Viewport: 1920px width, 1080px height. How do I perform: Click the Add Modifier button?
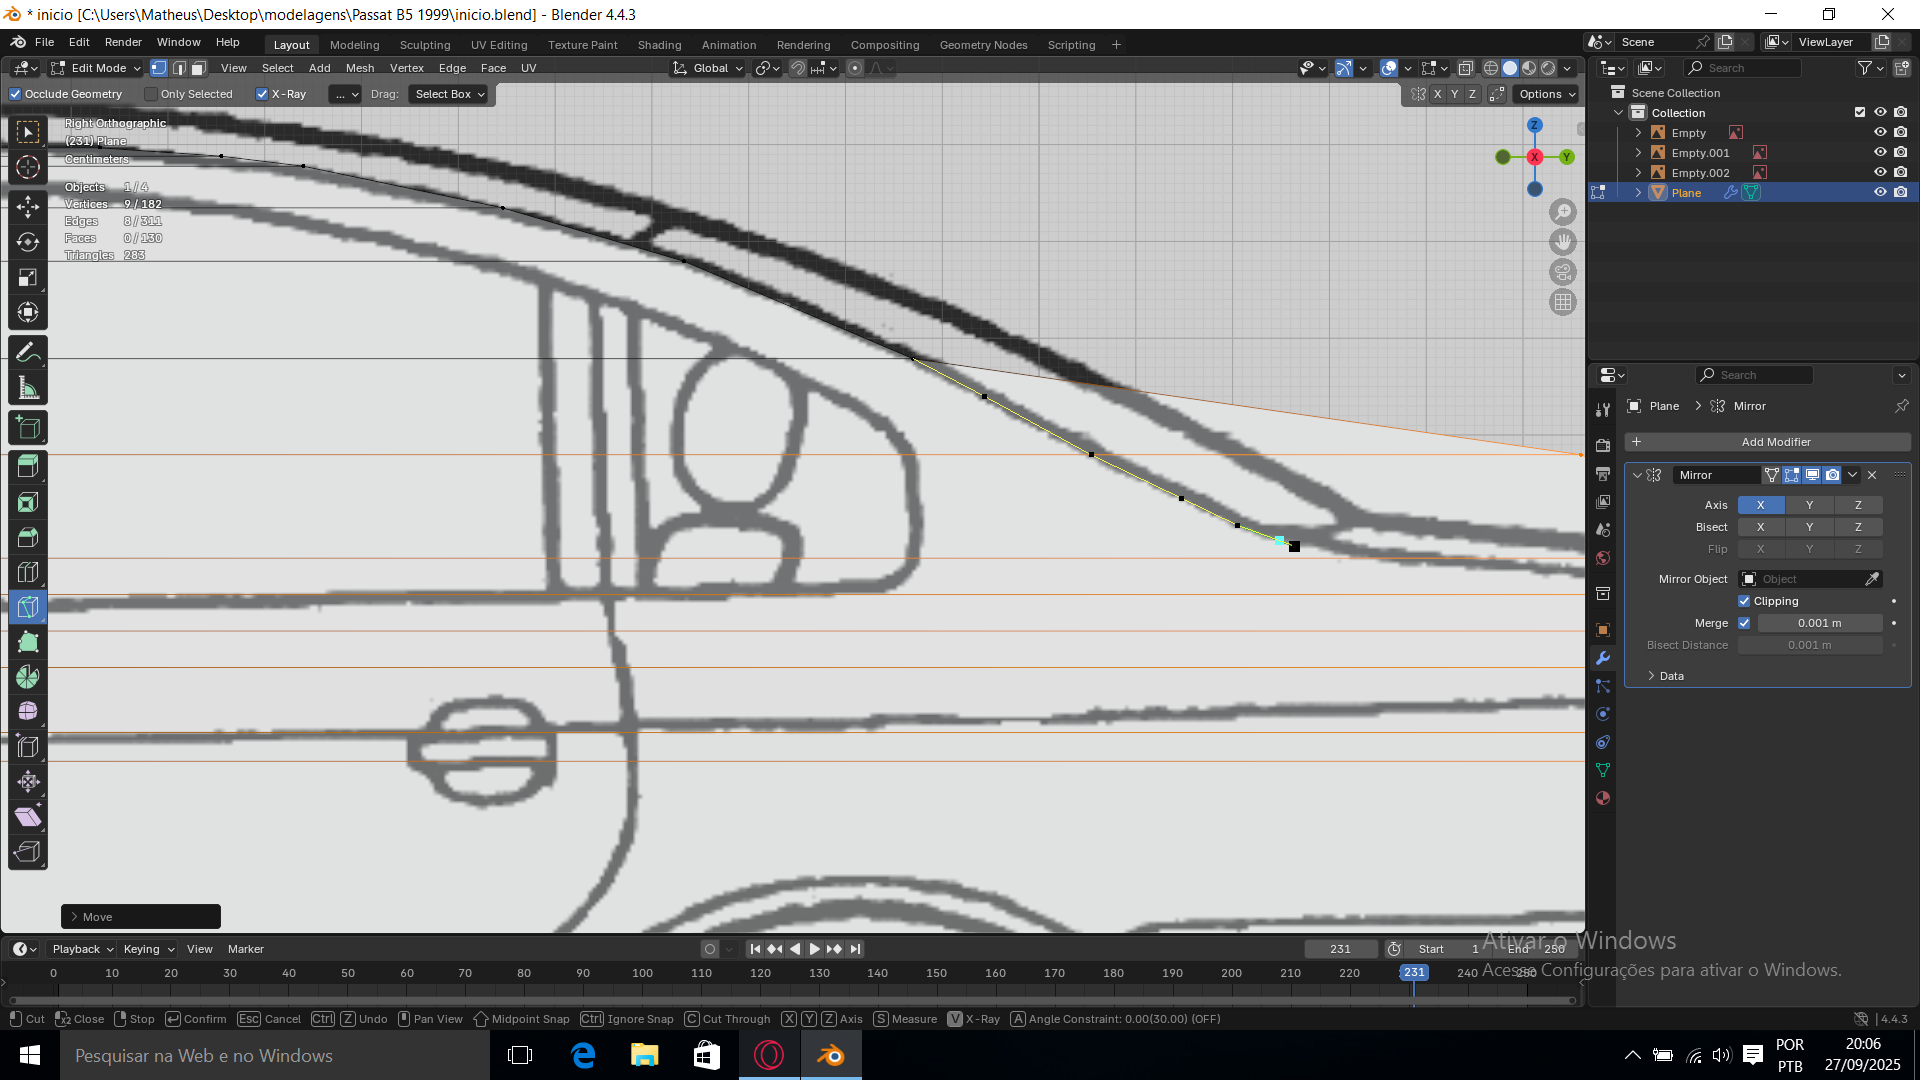point(1775,442)
